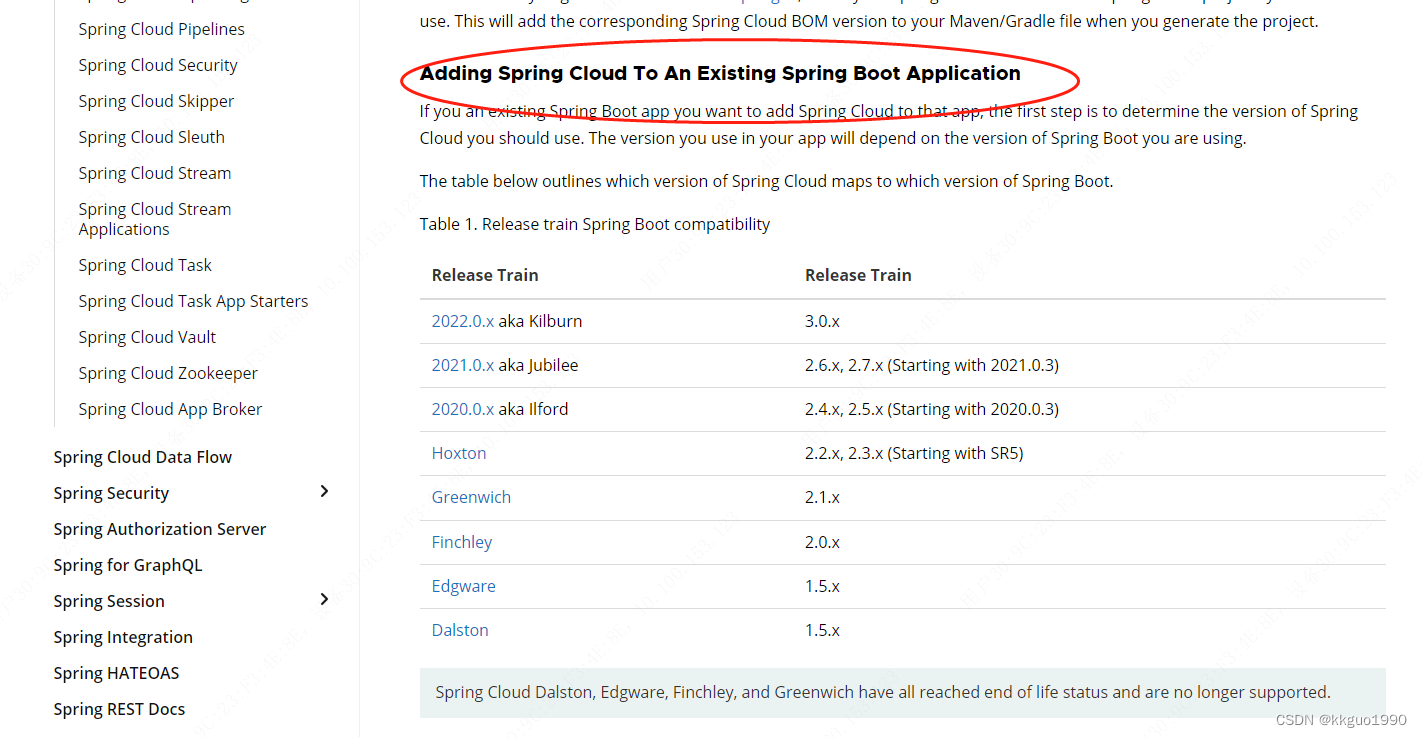Viewport: 1422px width, 737px height.
Task: Open the 2022.0.x release train link
Action: point(462,320)
